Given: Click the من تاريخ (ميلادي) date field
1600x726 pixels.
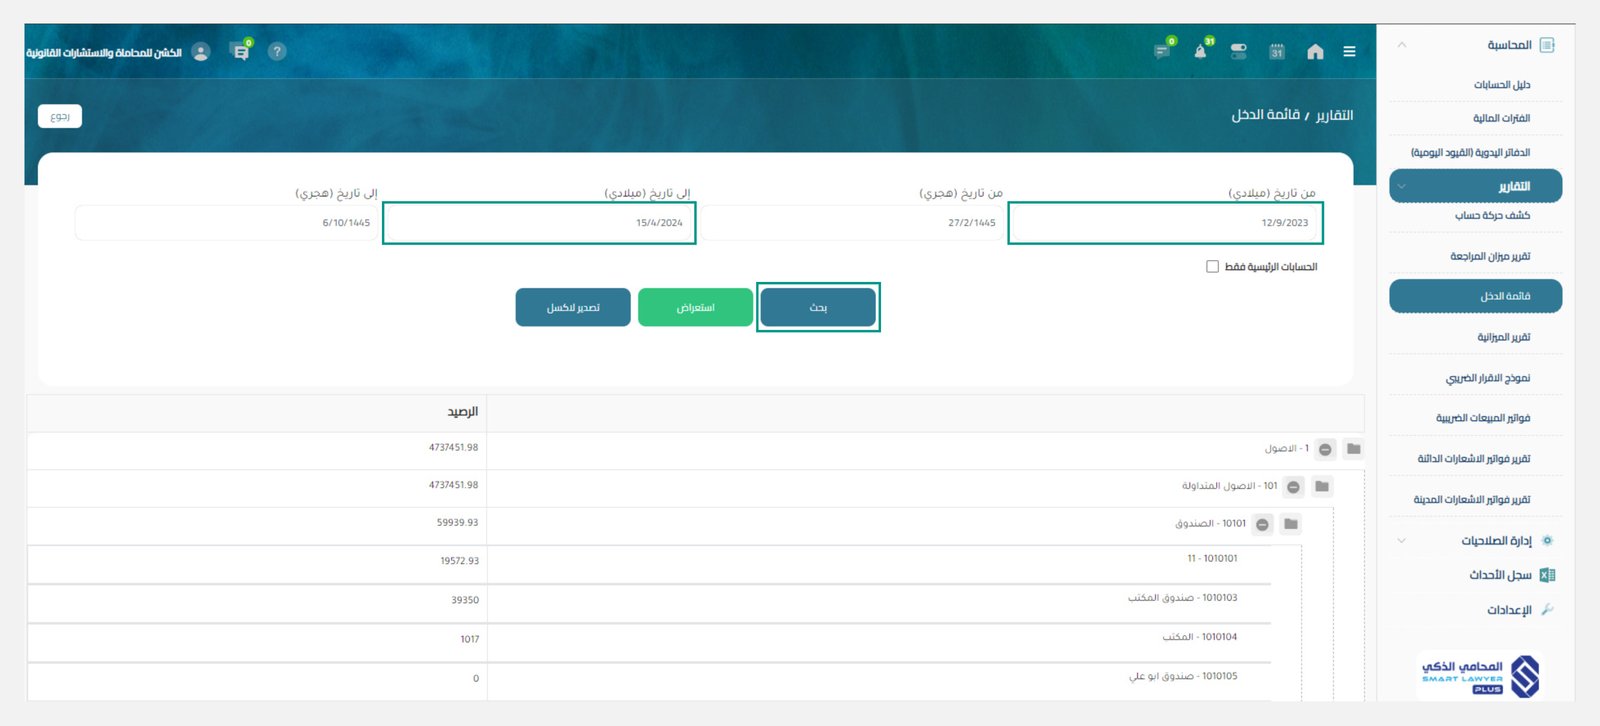Looking at the screenshot, I should pyautogui.click(x=1165, y=223).
